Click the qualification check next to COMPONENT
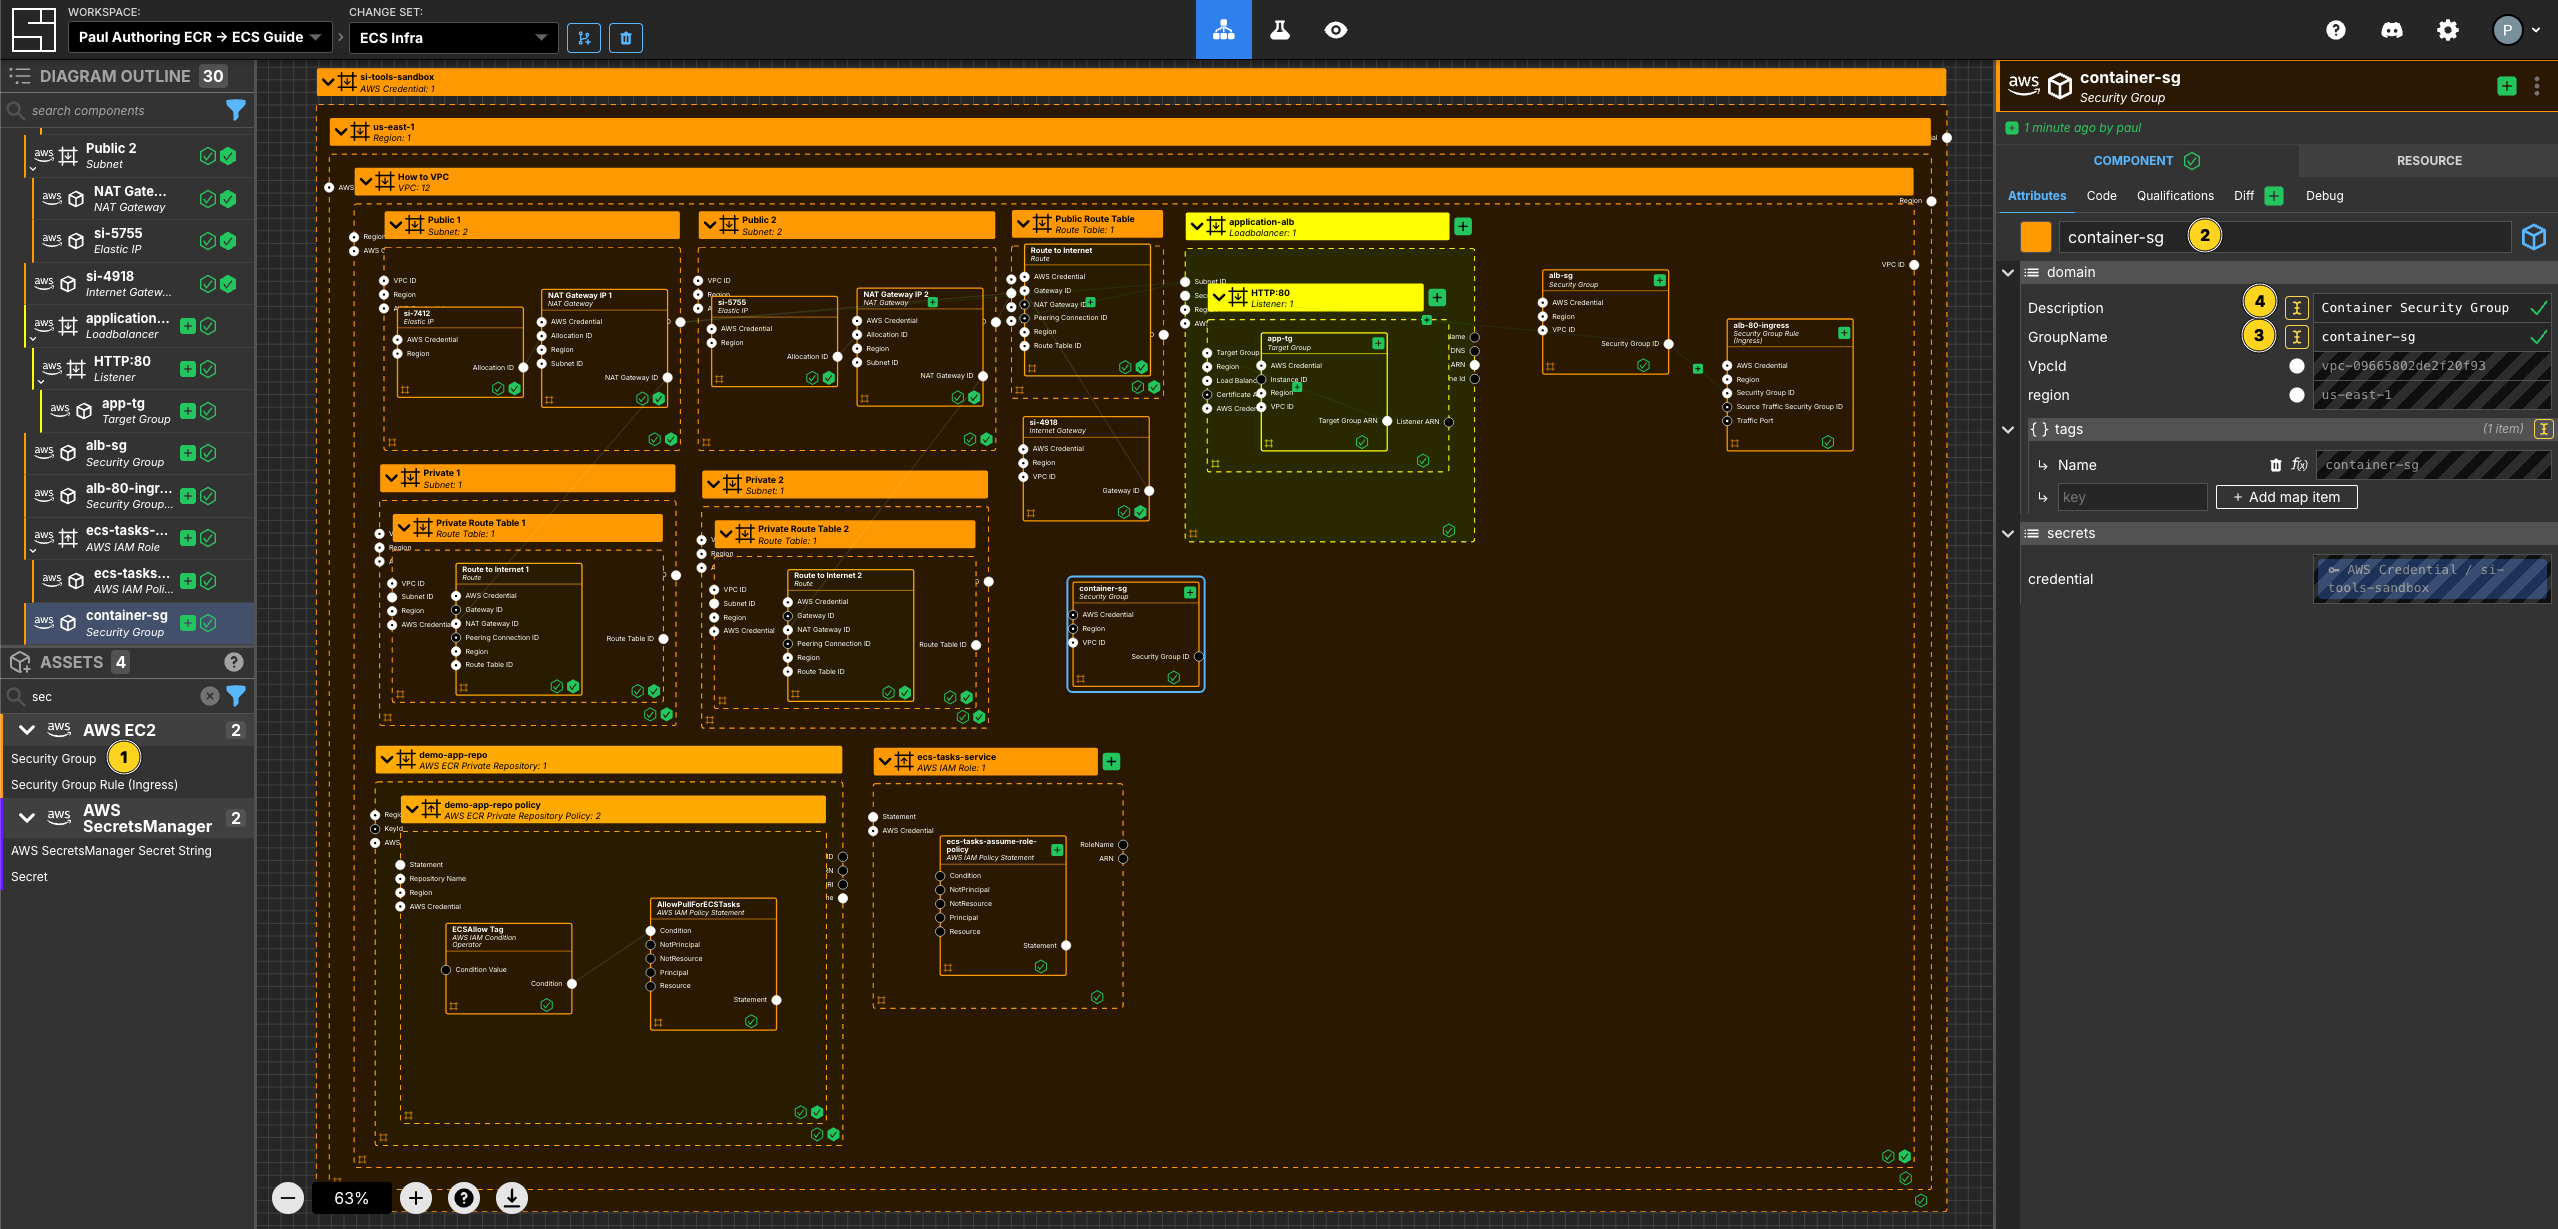 point(2192,161)
